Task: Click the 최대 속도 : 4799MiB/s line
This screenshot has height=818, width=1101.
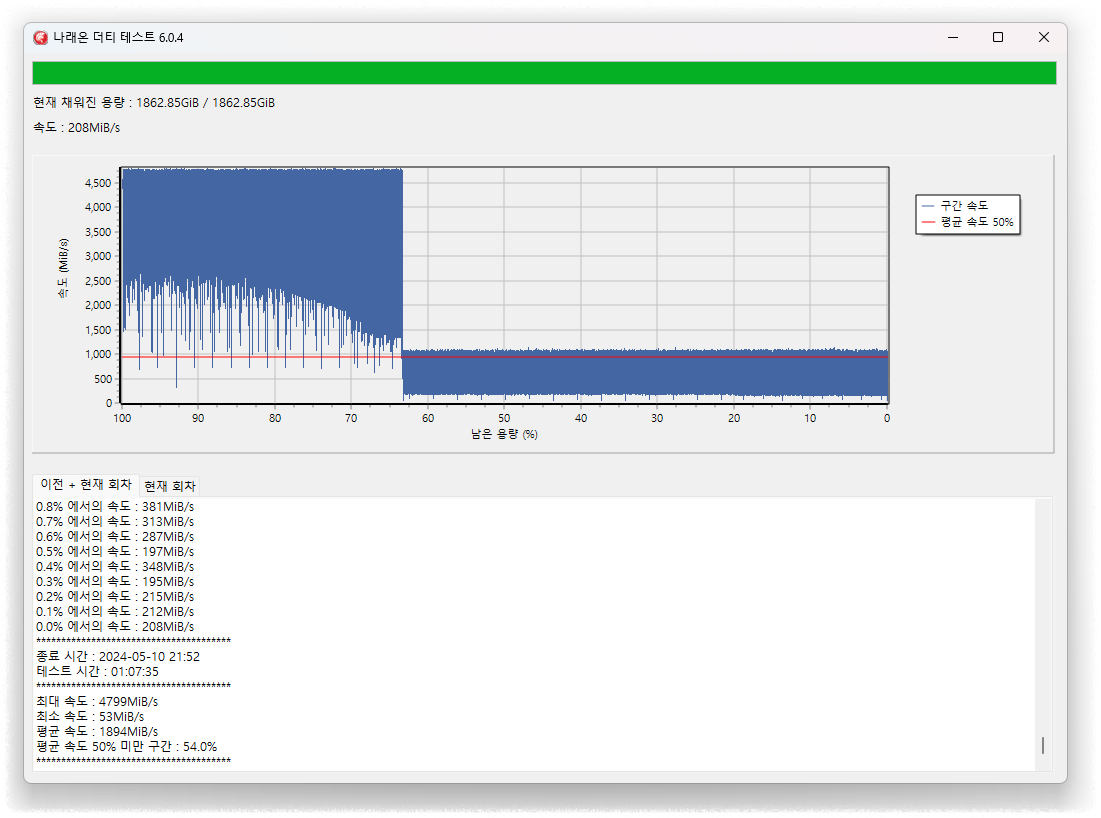Action: (x=97, y=701)
